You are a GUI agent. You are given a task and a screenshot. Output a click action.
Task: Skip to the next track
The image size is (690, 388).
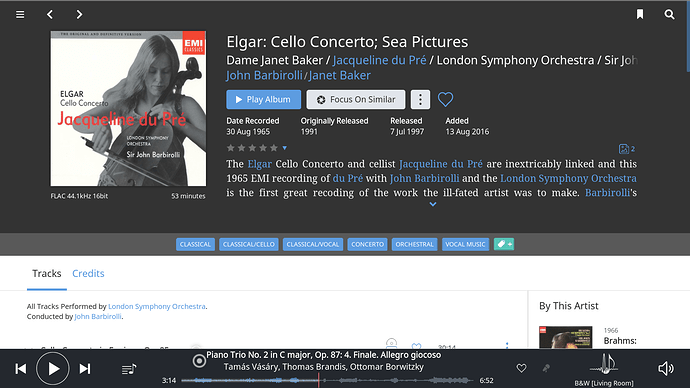(x=85, y=369)
